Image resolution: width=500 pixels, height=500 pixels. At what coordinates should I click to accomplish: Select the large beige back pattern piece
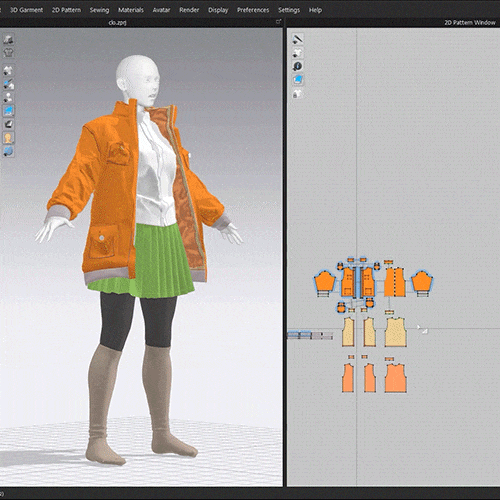coord(396,332)
